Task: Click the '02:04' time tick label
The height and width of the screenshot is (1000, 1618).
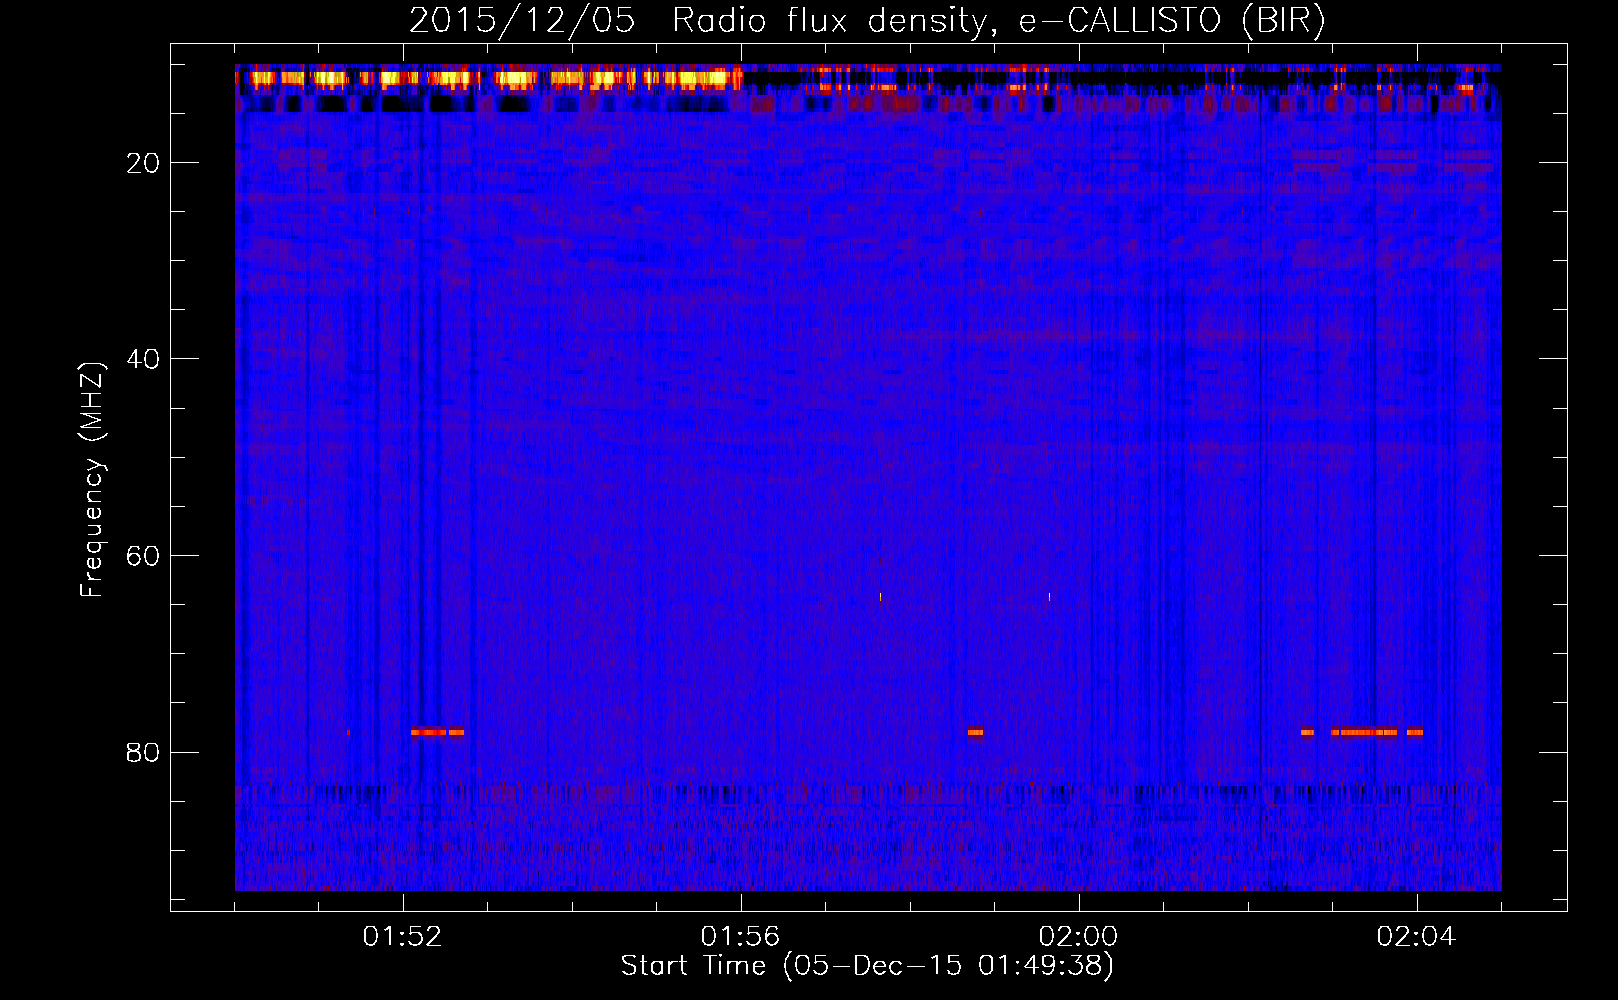Action: click(1416, 937)
